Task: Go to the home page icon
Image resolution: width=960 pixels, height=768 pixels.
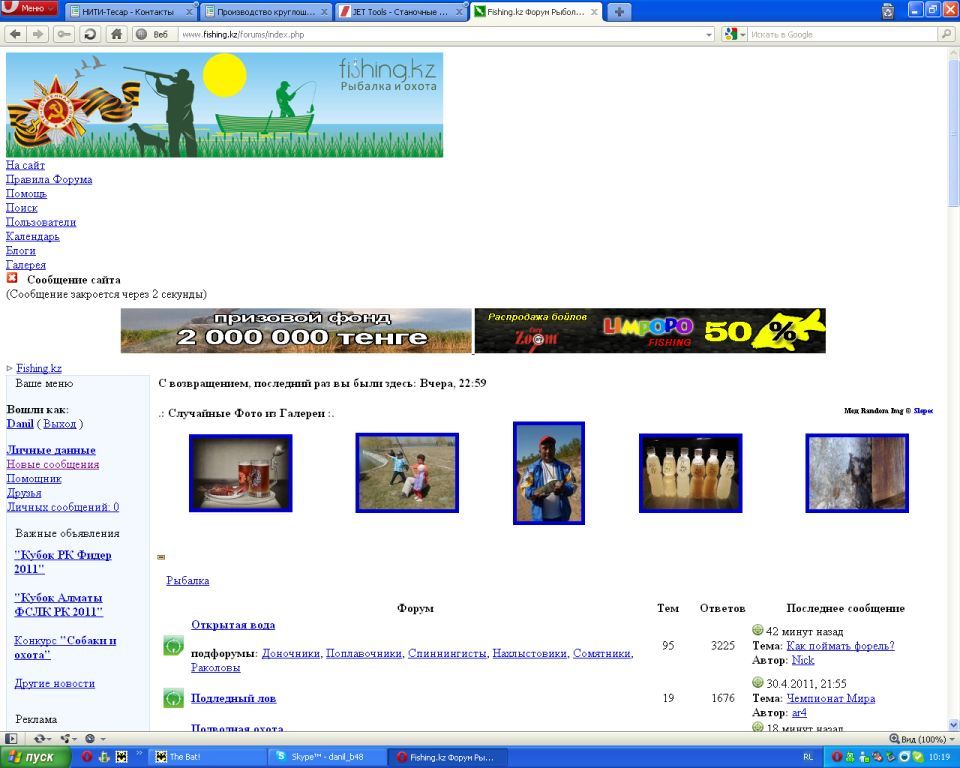Action: tap(116, 34)
